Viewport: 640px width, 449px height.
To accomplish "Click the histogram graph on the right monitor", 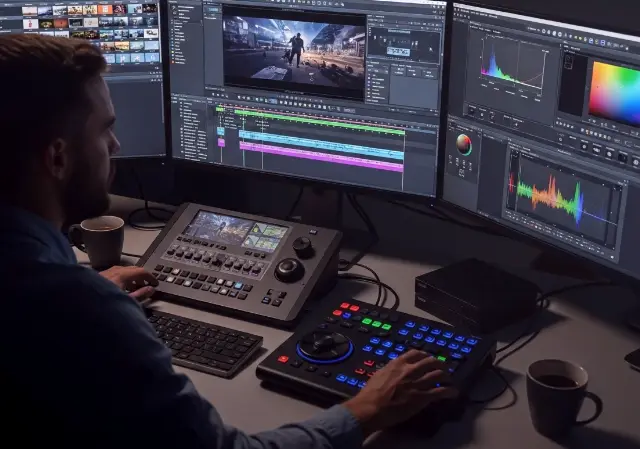I will pos(513,65).
